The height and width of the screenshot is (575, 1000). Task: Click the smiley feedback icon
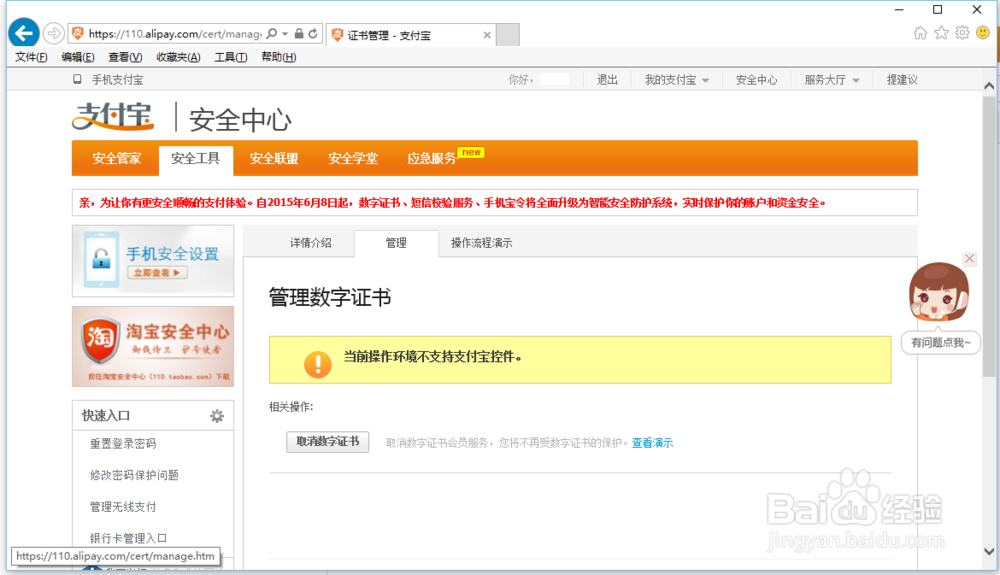click(983, 33)
